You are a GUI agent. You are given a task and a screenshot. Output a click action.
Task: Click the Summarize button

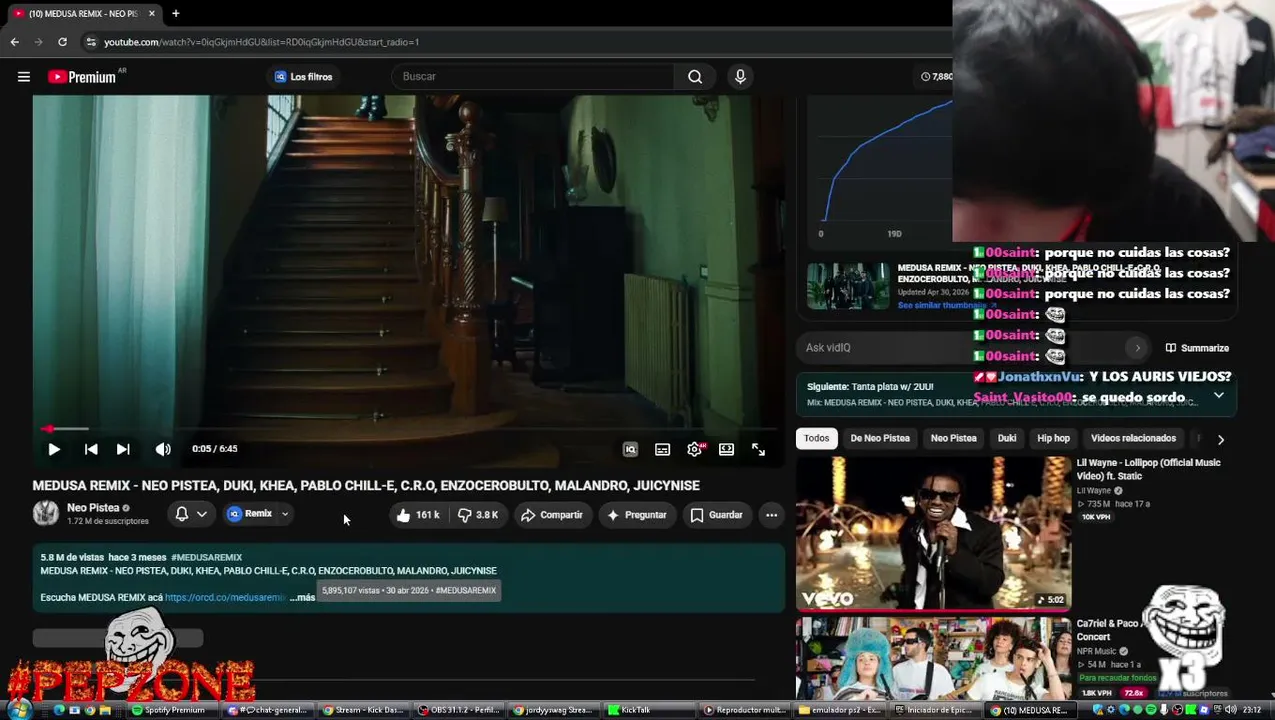[1197, 348]
